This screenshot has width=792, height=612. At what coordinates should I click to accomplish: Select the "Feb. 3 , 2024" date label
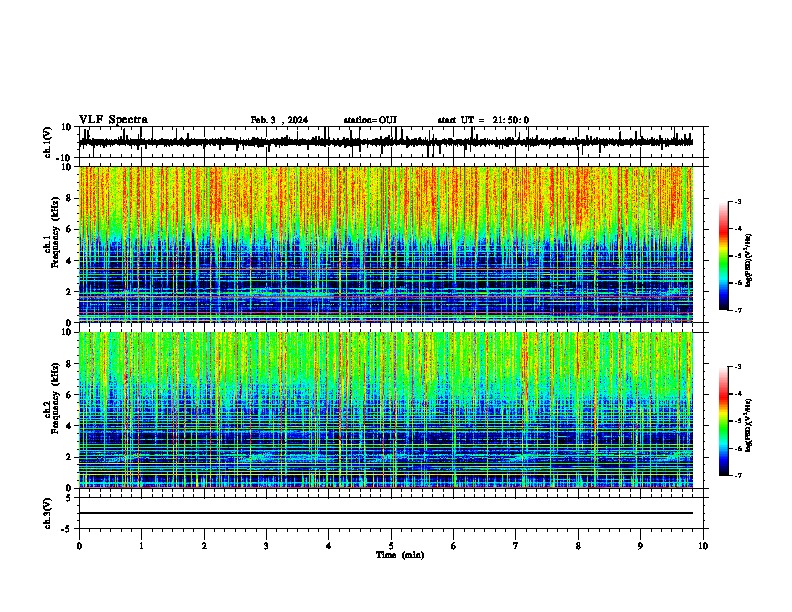(279, 120)
